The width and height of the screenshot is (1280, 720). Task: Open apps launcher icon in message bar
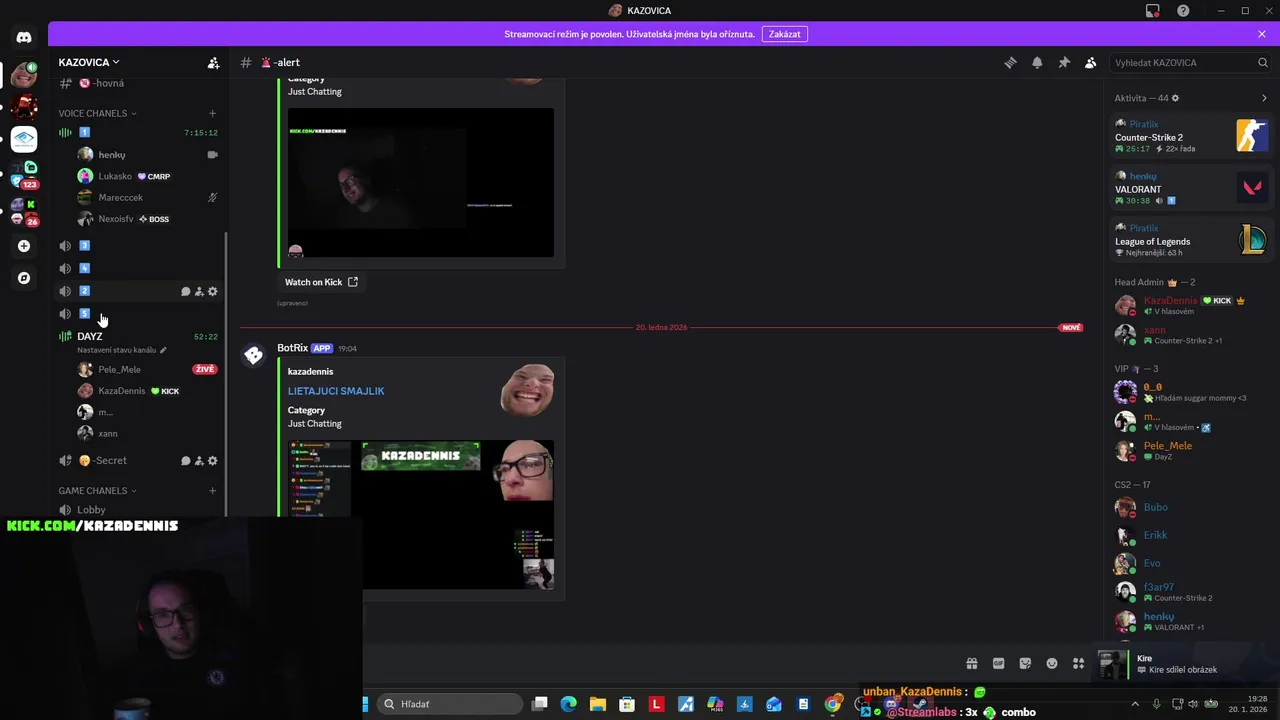pyautogui.click(x=1078, y=664)
